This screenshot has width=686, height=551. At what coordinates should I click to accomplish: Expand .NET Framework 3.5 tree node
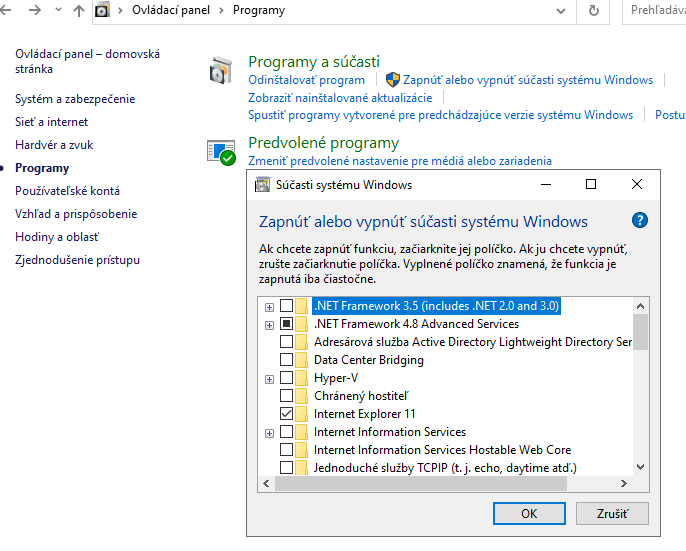point(270,307)
